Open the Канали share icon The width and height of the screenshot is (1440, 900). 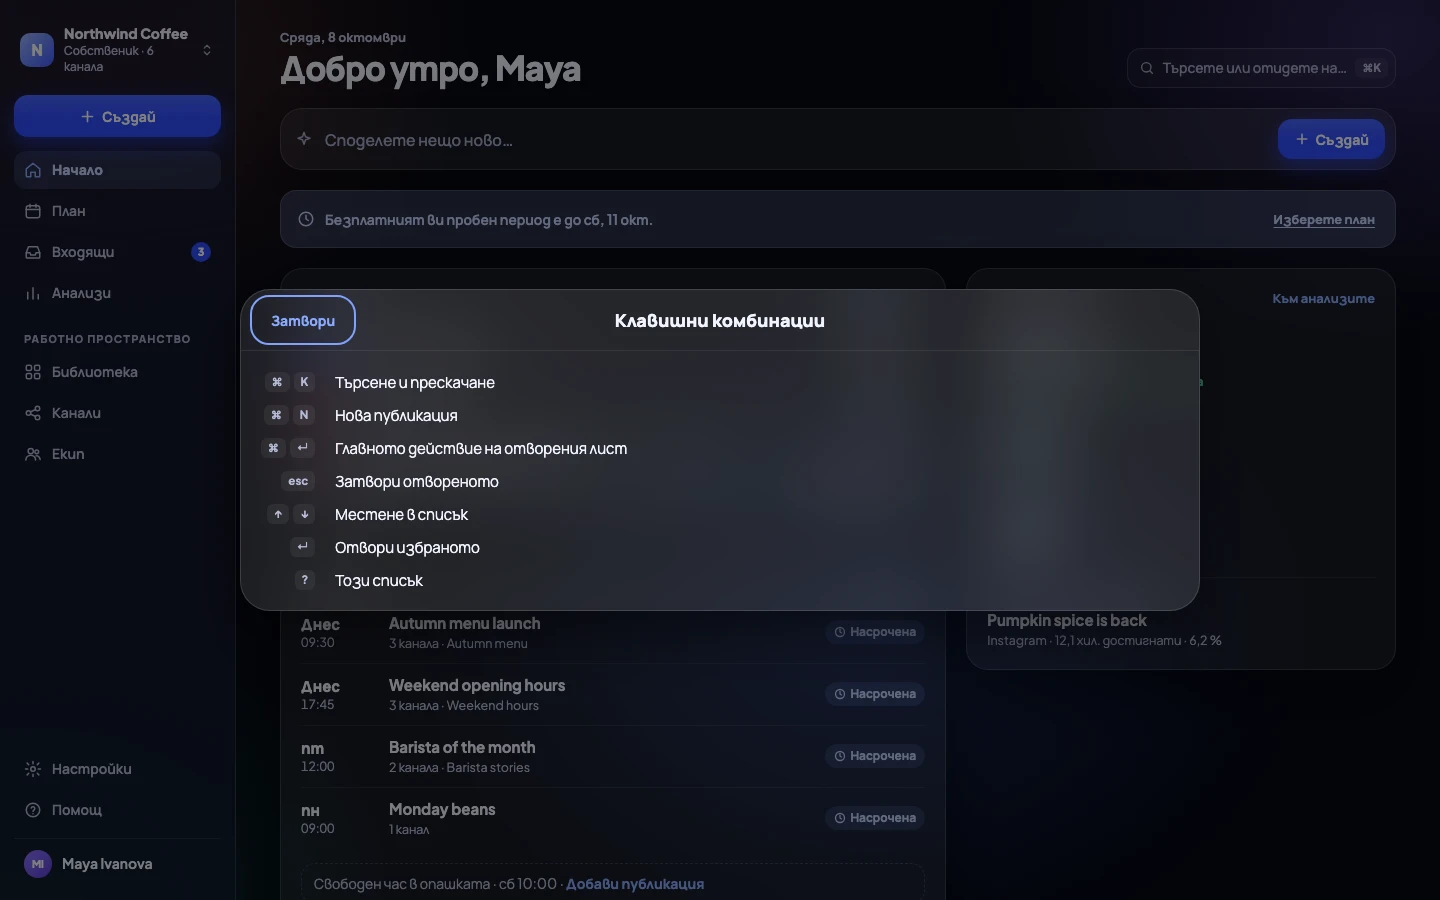click(x=33, y=413)
